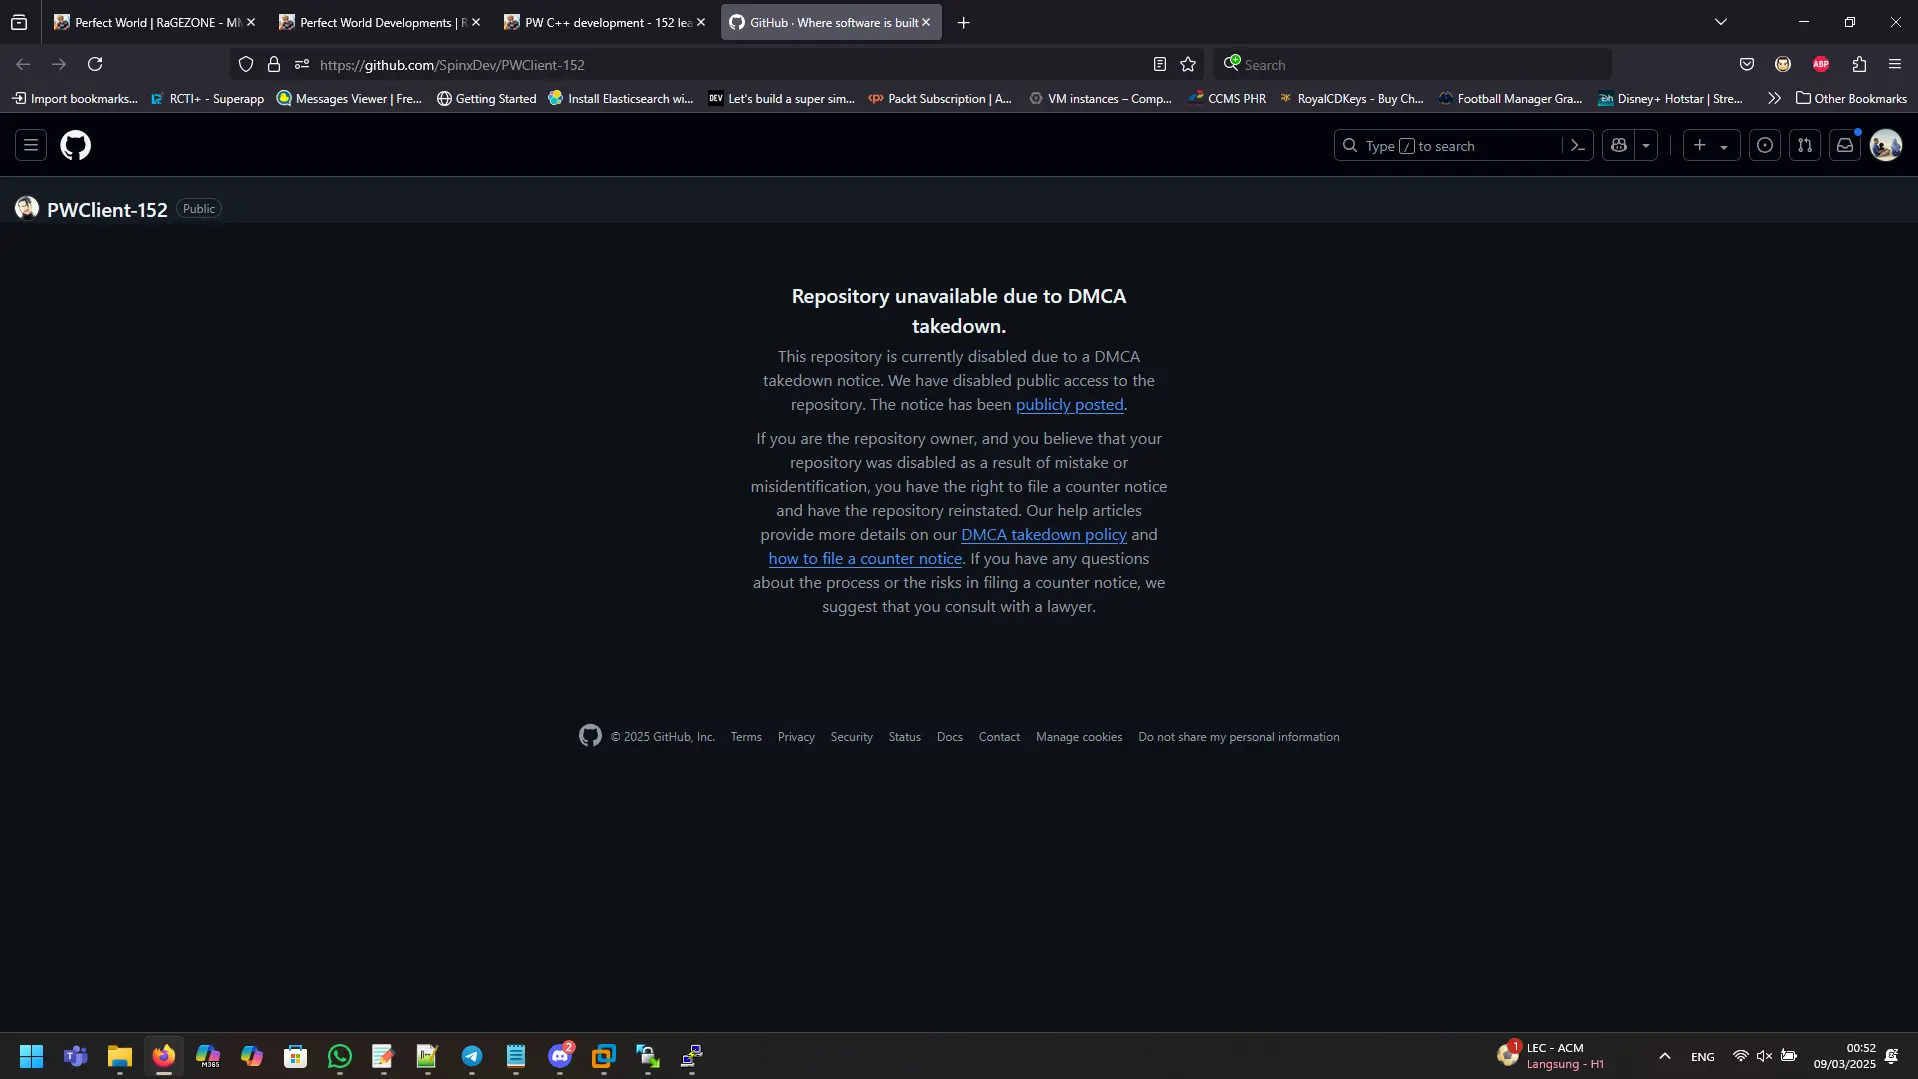This screenshot has height=1079, width=1918.
Task: Go to GitHub homepage via Octocat logo
Action: tap(76, 146)
